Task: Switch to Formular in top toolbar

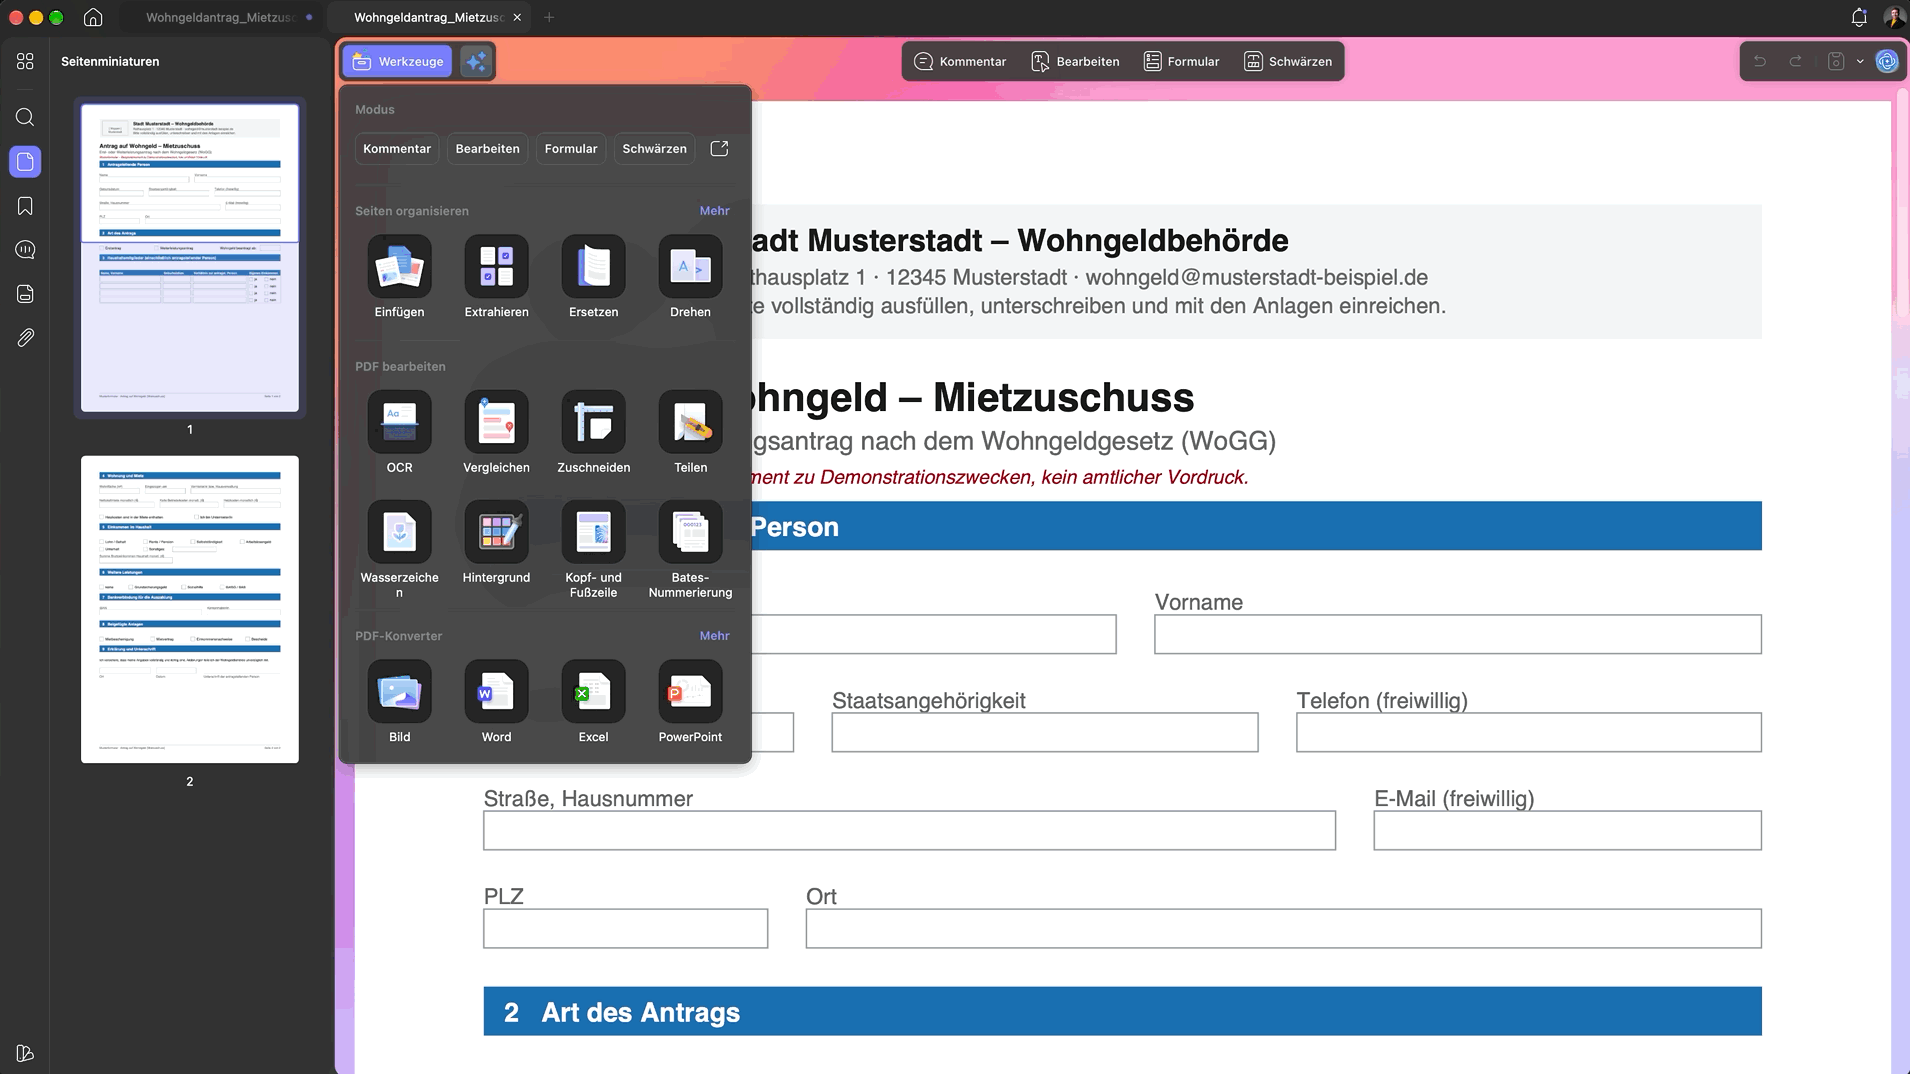Action: click(1182, 61)
